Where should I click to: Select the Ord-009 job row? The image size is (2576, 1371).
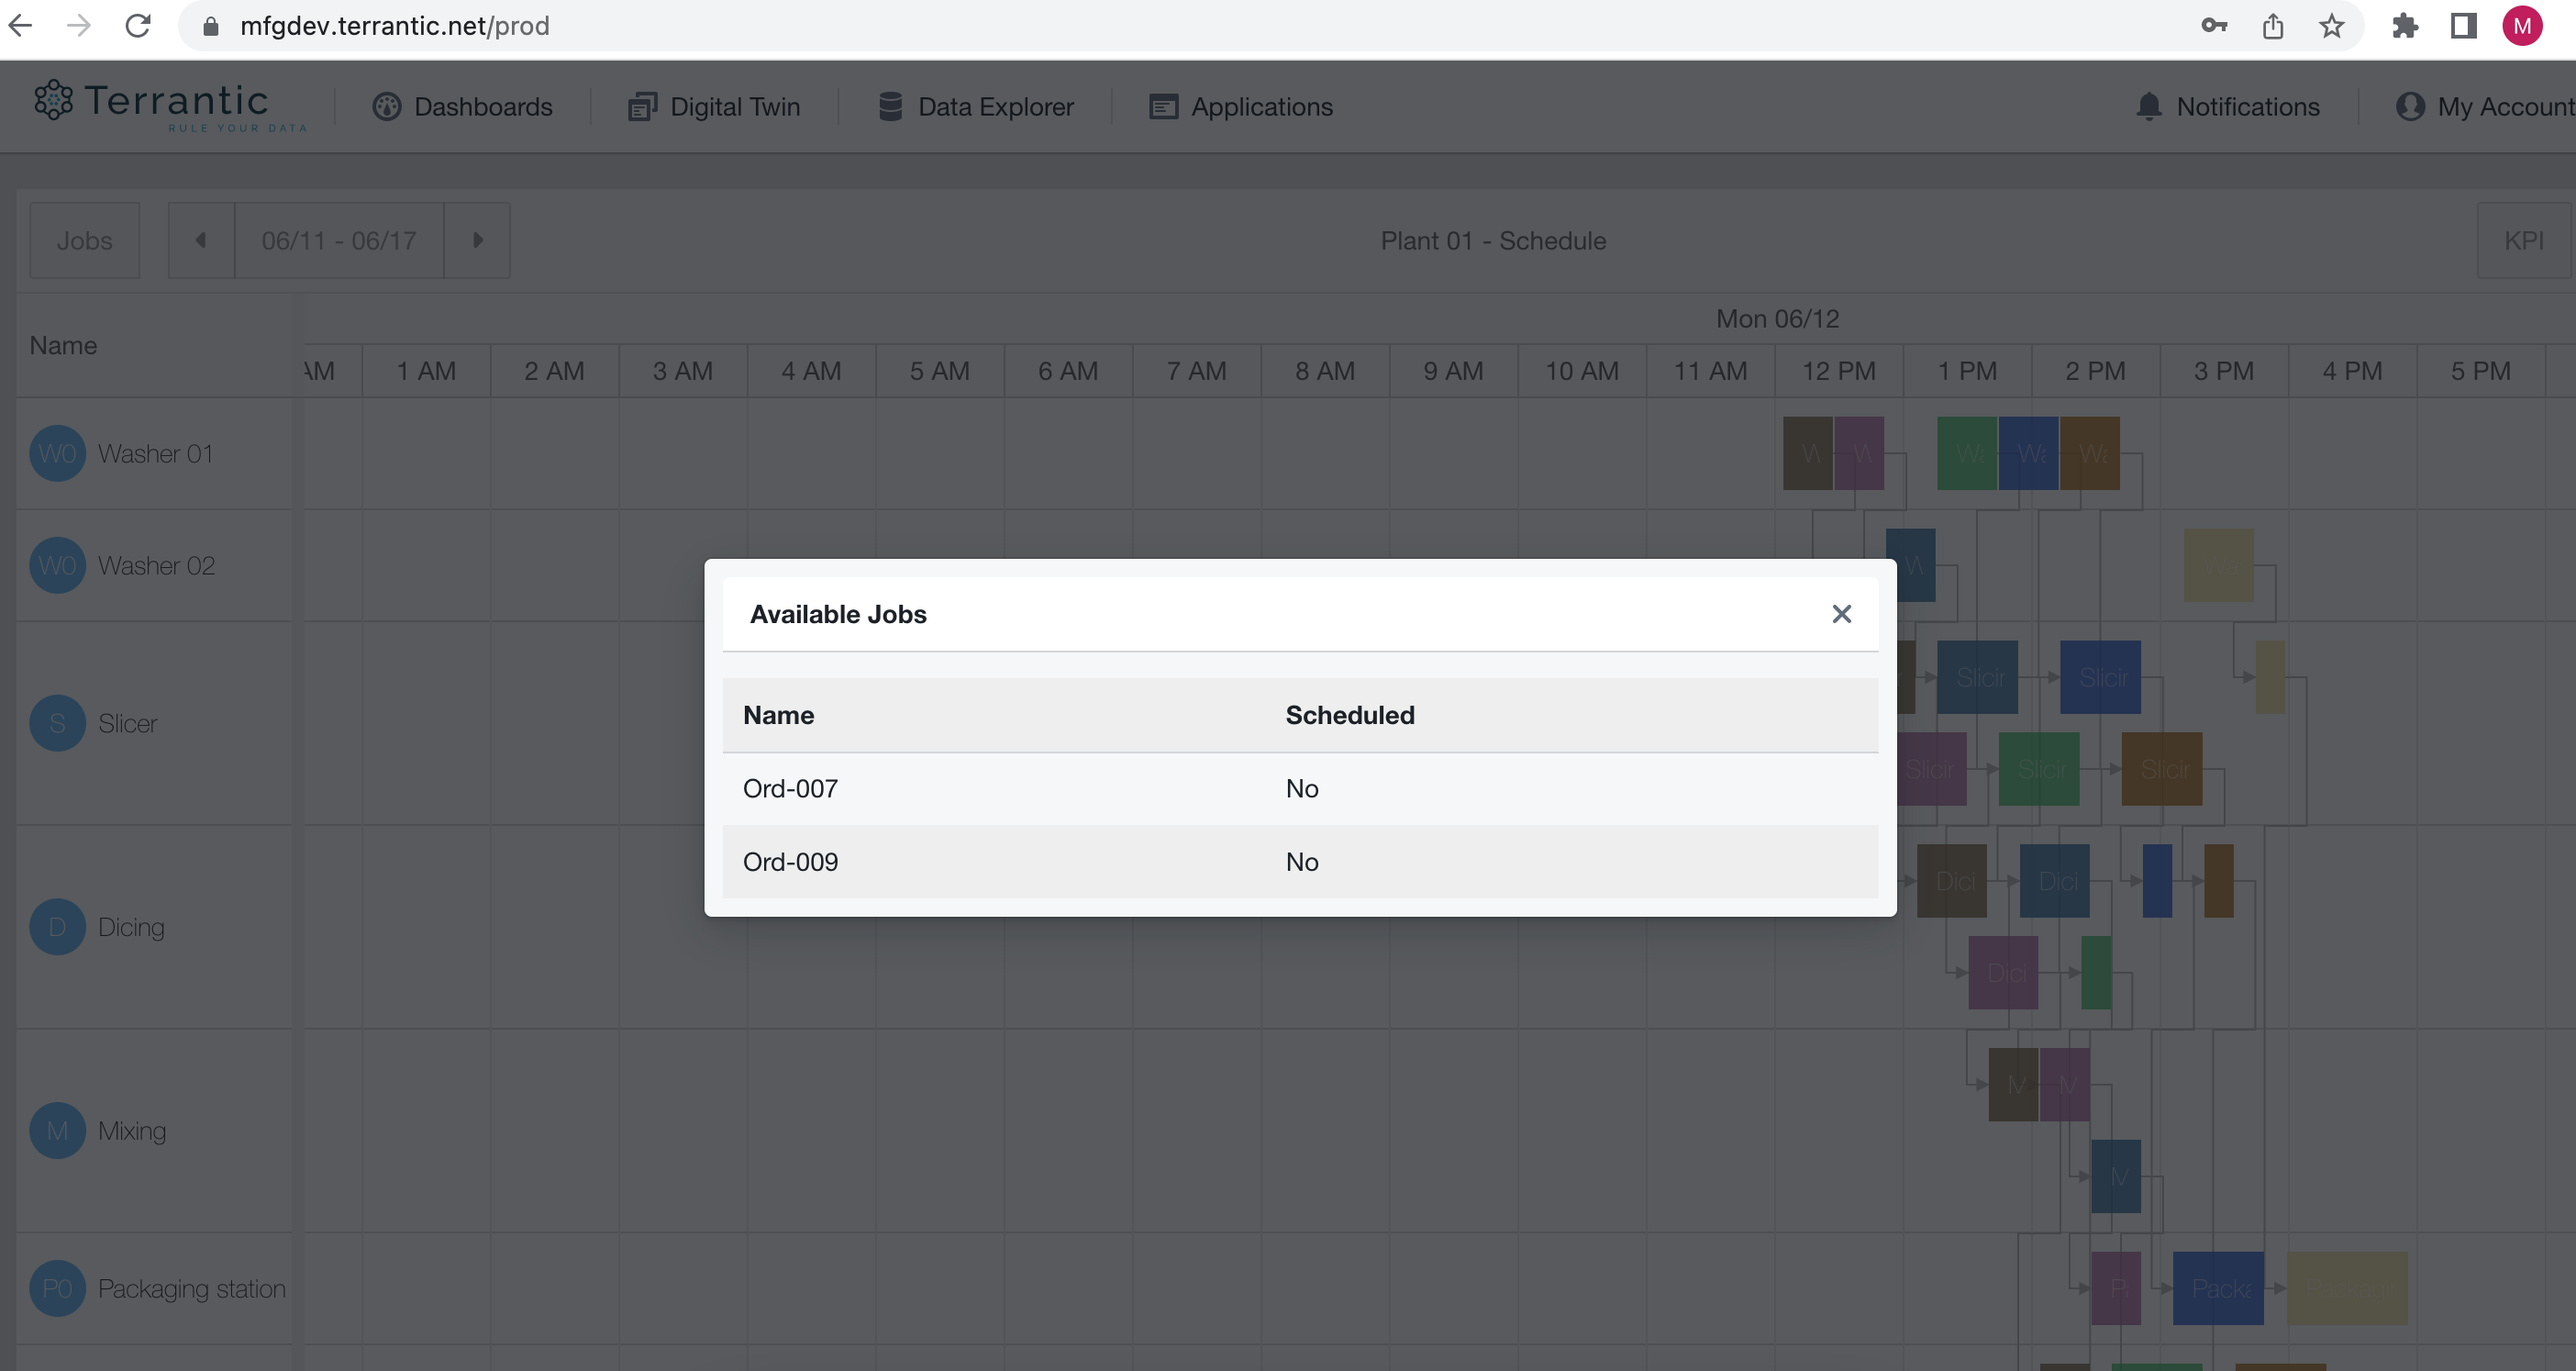(1300, 861)
